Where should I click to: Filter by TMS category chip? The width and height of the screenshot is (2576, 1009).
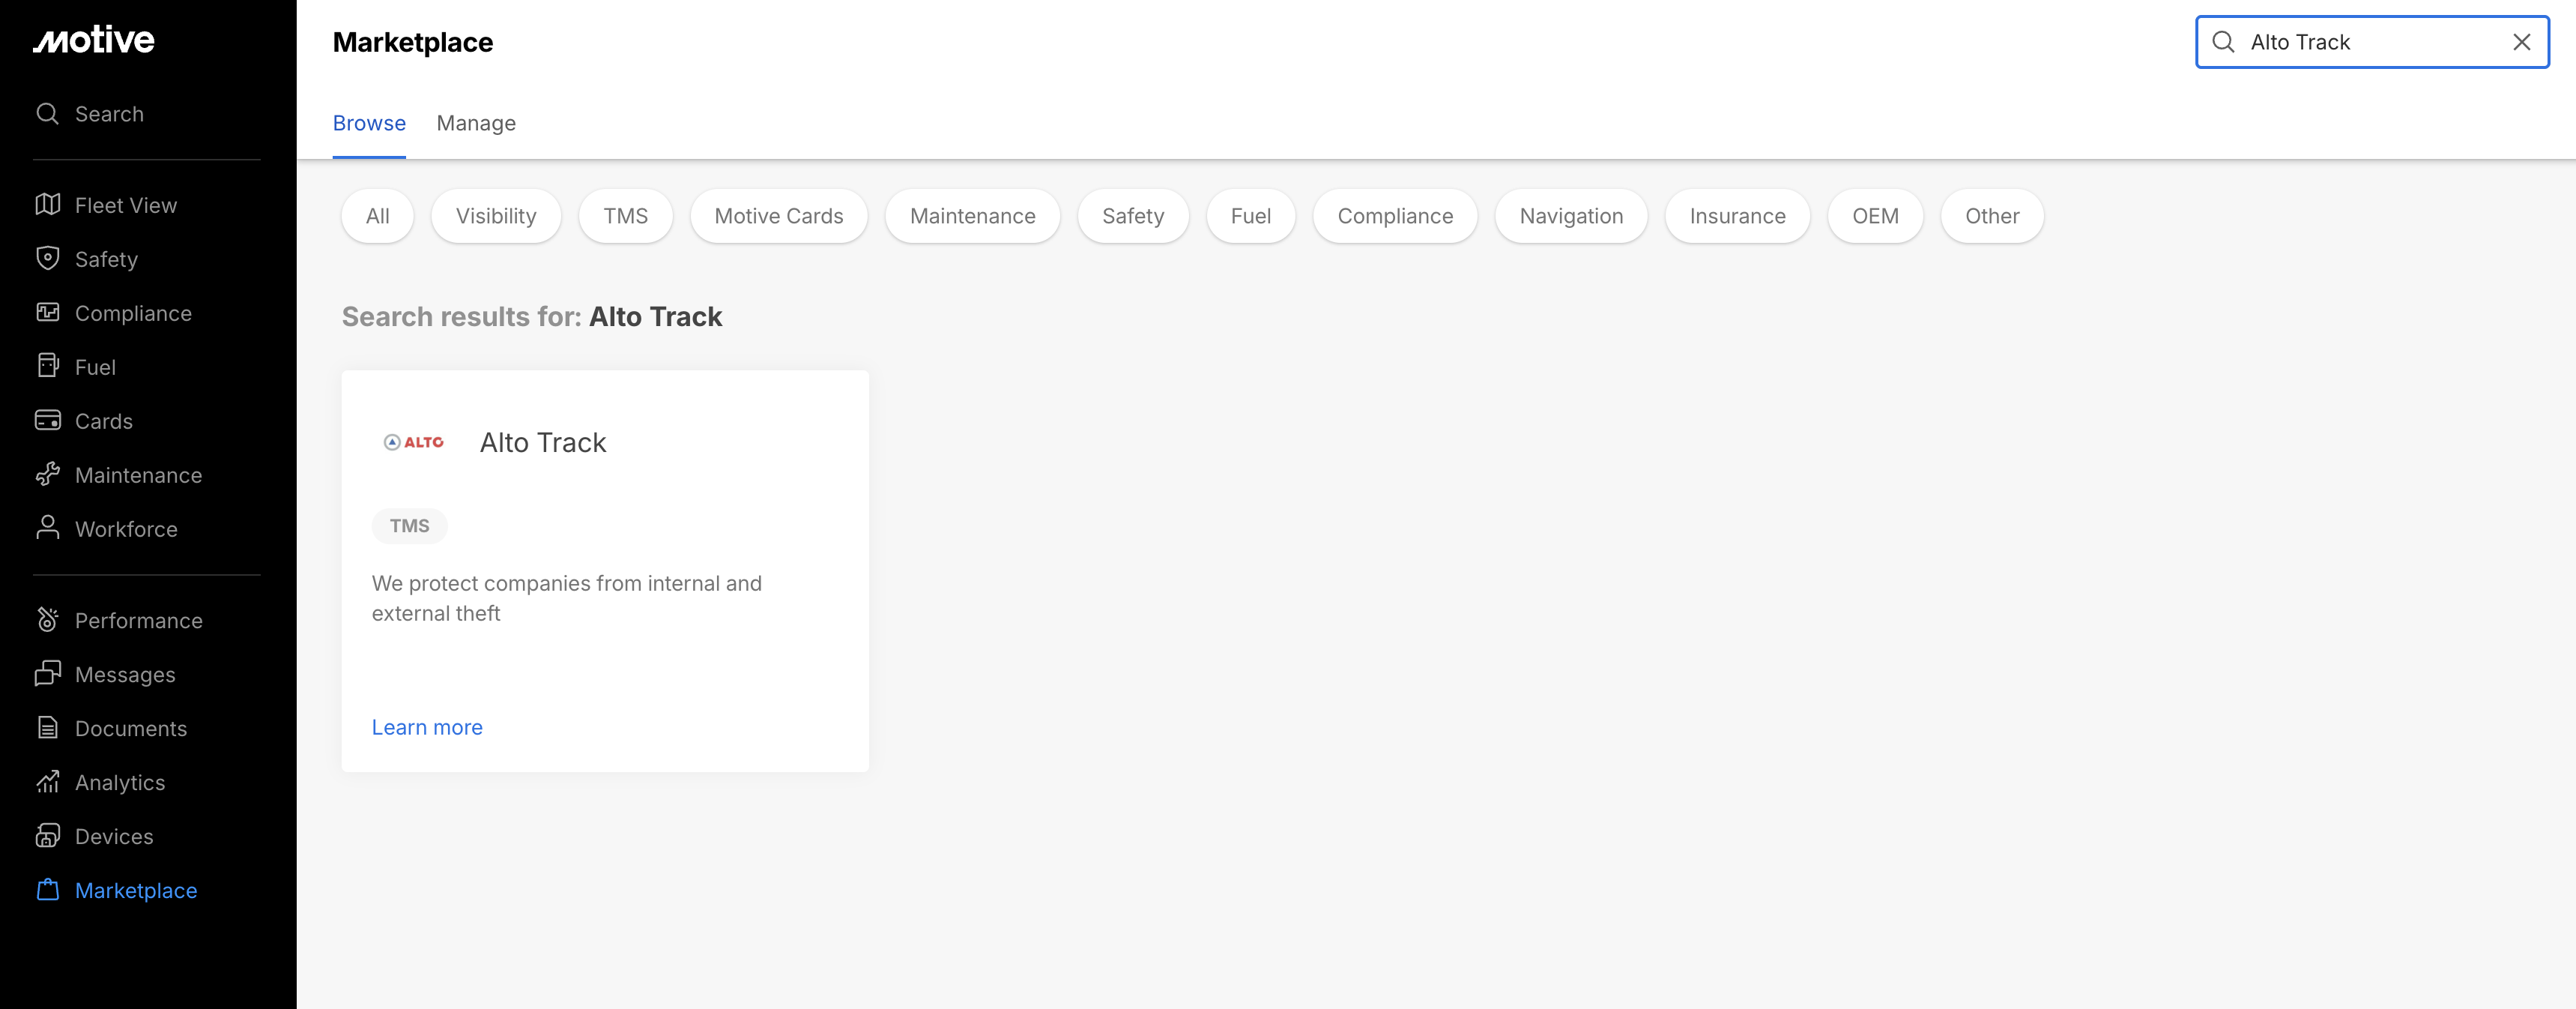point(626,216)
